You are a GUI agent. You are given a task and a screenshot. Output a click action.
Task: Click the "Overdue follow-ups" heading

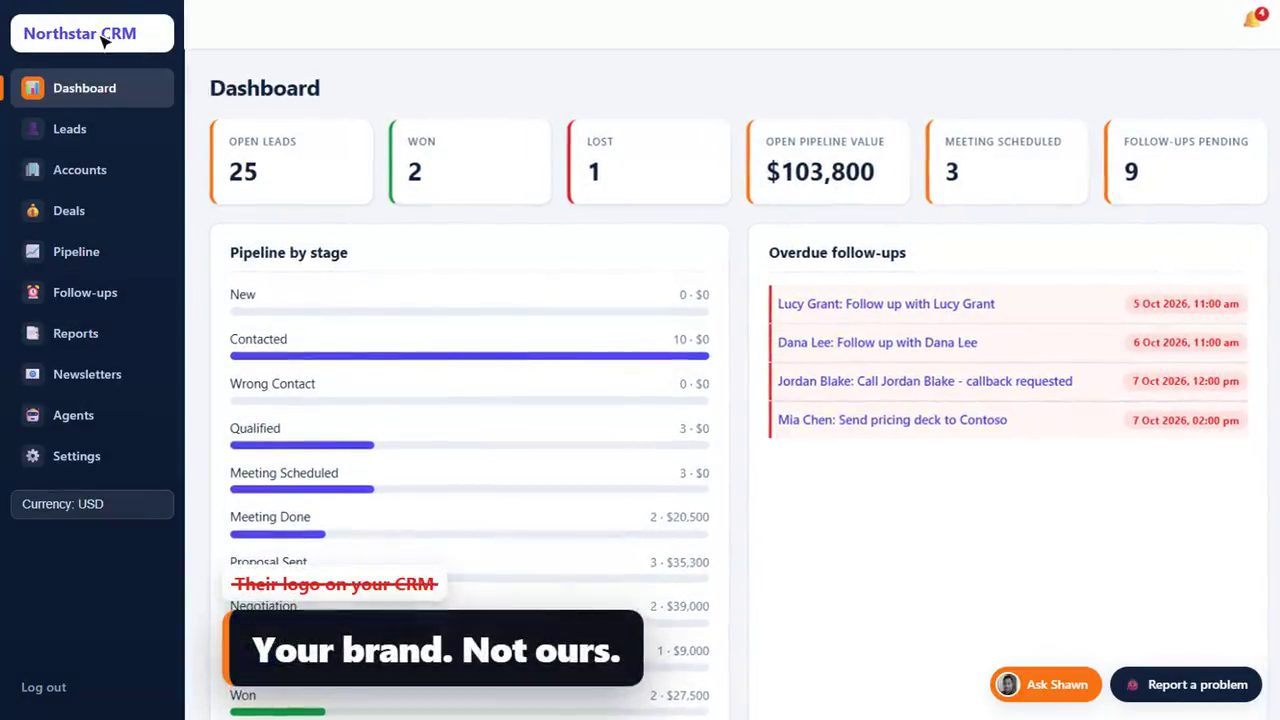[837, 253]
